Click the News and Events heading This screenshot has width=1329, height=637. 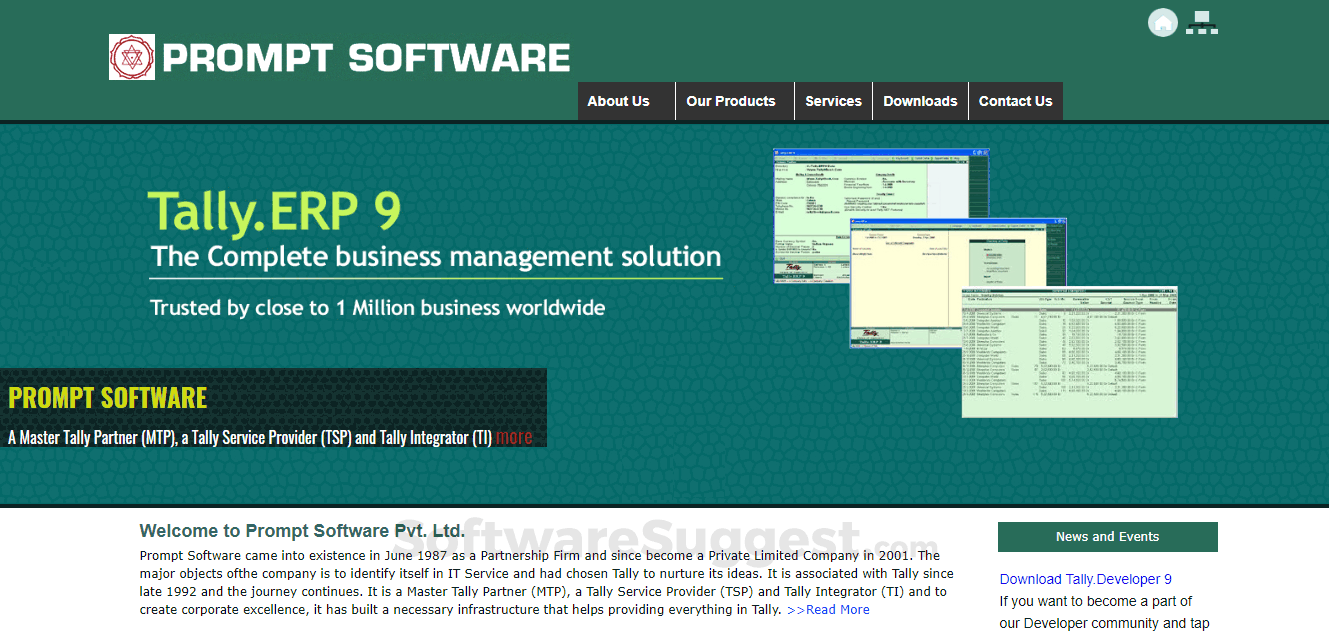pyautogui.click(x=1107, y=537)
